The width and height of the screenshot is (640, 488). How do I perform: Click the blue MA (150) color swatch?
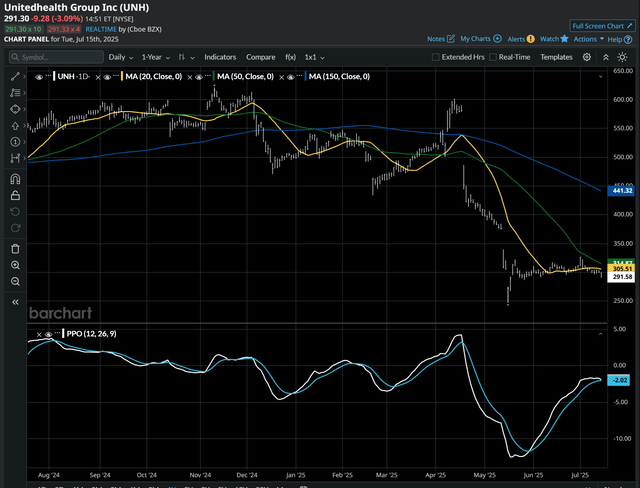click(x=305, y=76)
